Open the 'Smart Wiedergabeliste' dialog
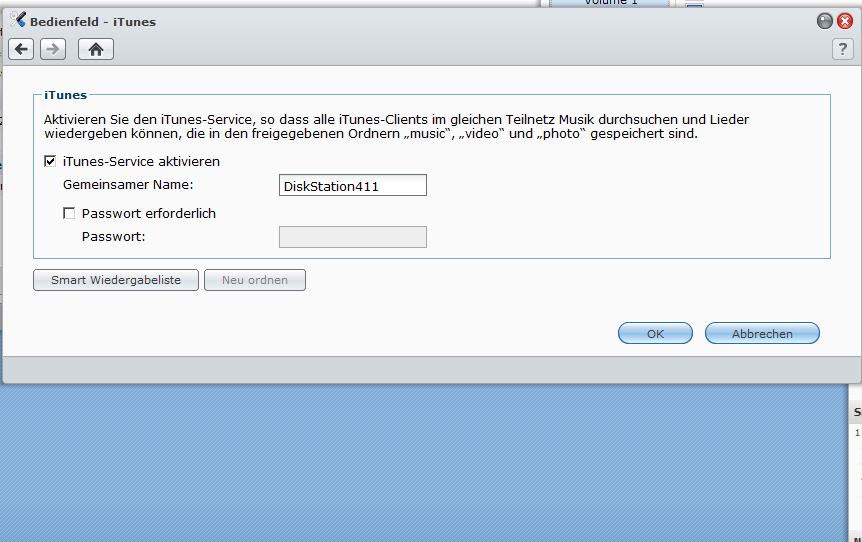 coord(116,280)
